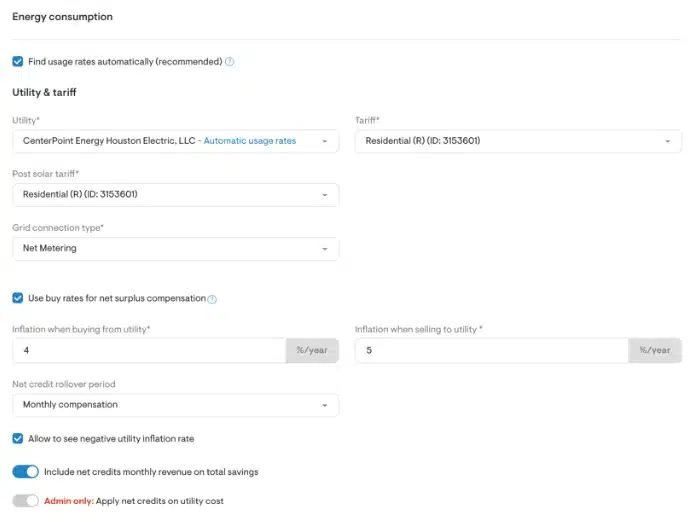Uncheck Find usage rates automatically checkbox
Viewport: 694px width, 522px height.
[18, 61]
